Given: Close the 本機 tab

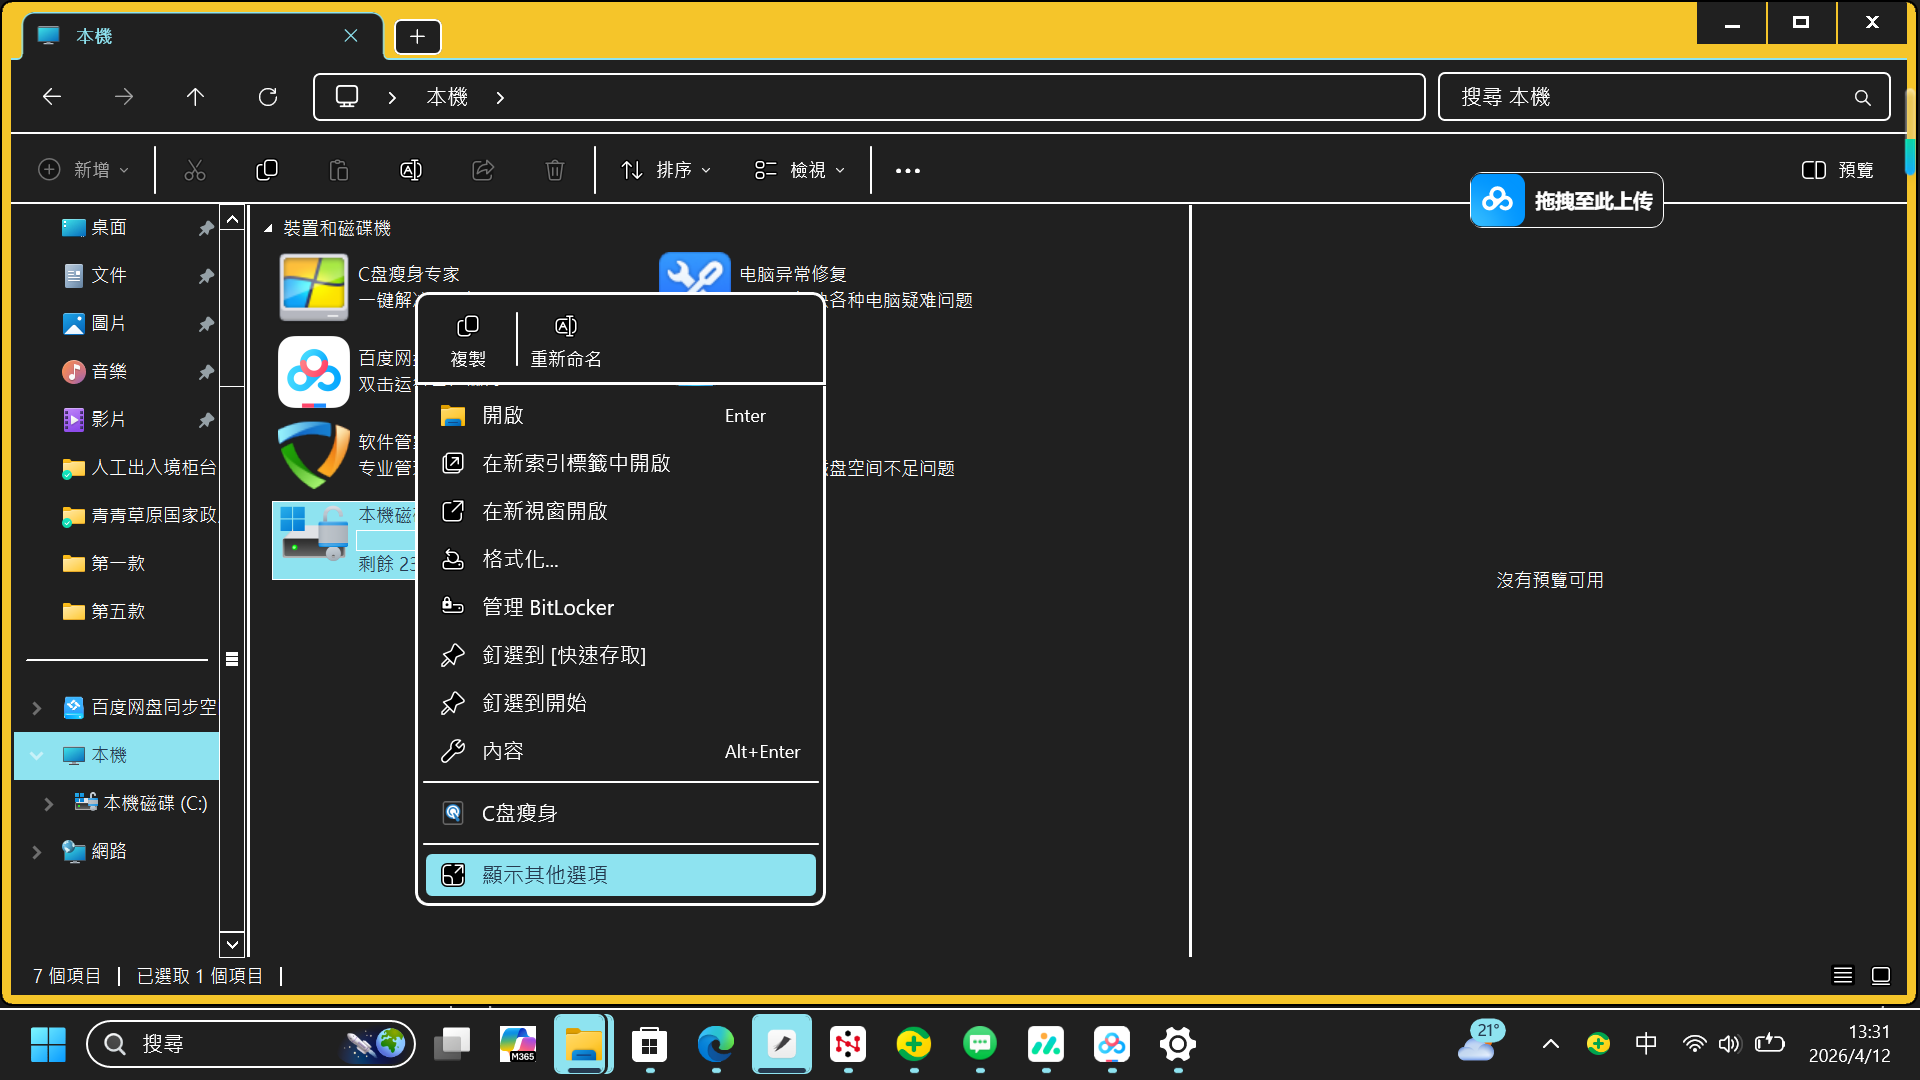Looking at the screenshot, I should 351,36.
